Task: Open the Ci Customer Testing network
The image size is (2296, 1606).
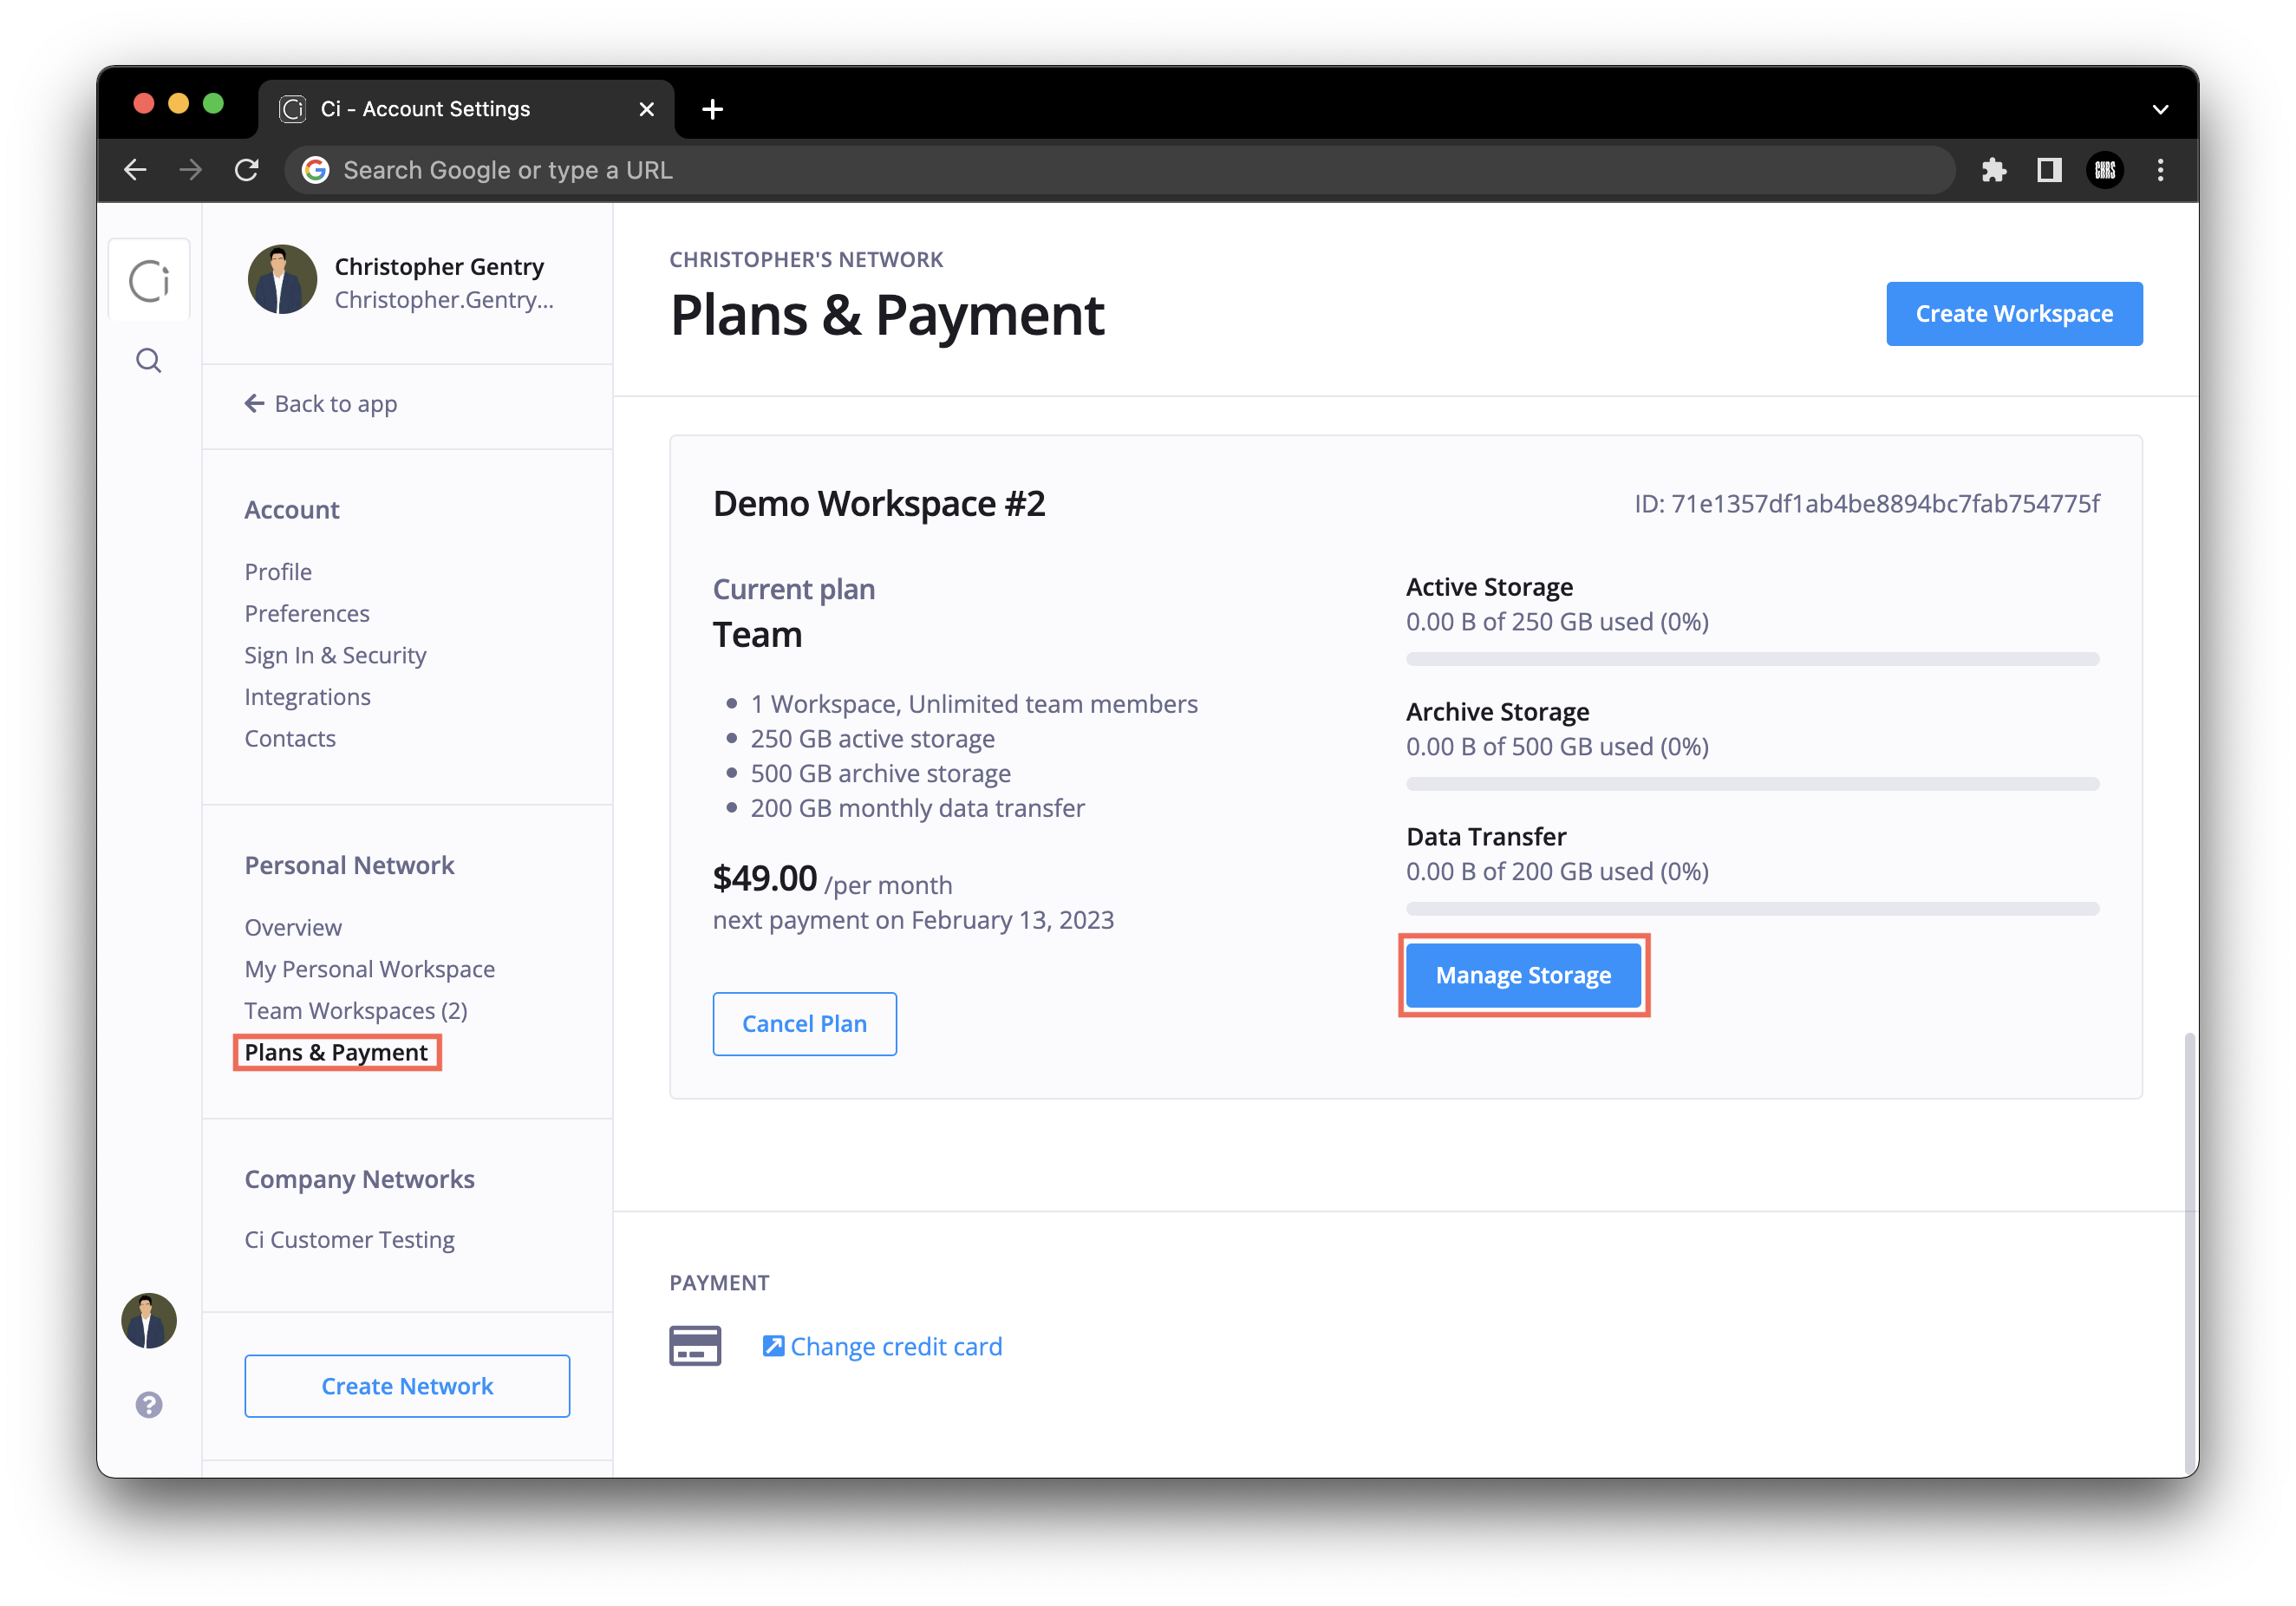Action: (x=349, y=1240)
